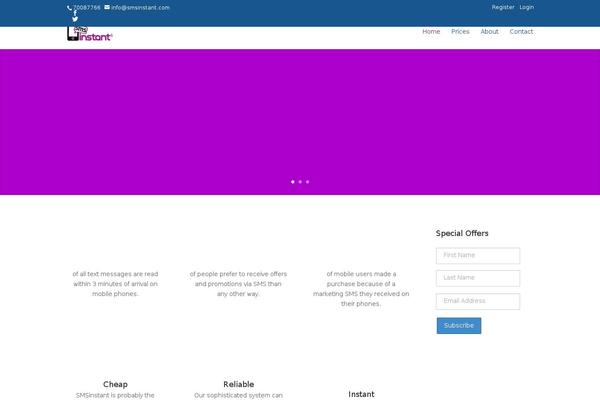Click text 'of all text messages are read'

pos(115,274)
